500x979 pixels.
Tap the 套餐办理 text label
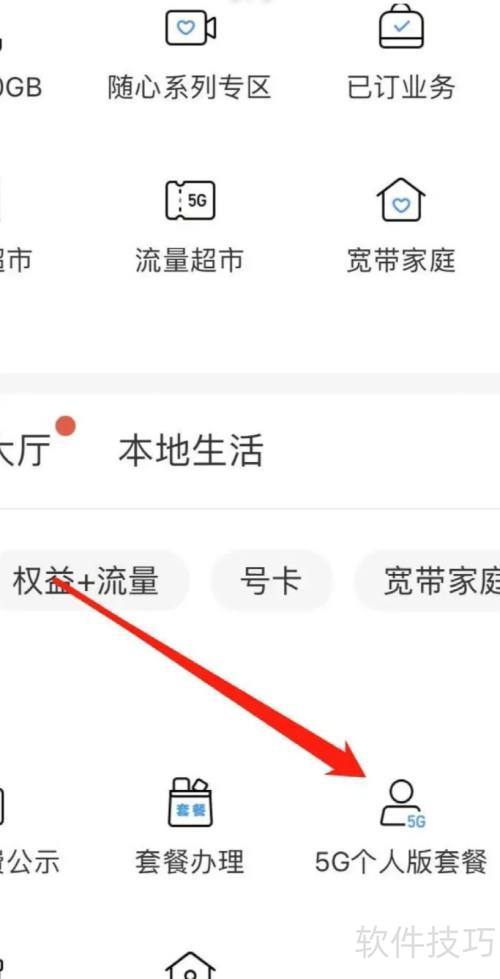[190, 862]
